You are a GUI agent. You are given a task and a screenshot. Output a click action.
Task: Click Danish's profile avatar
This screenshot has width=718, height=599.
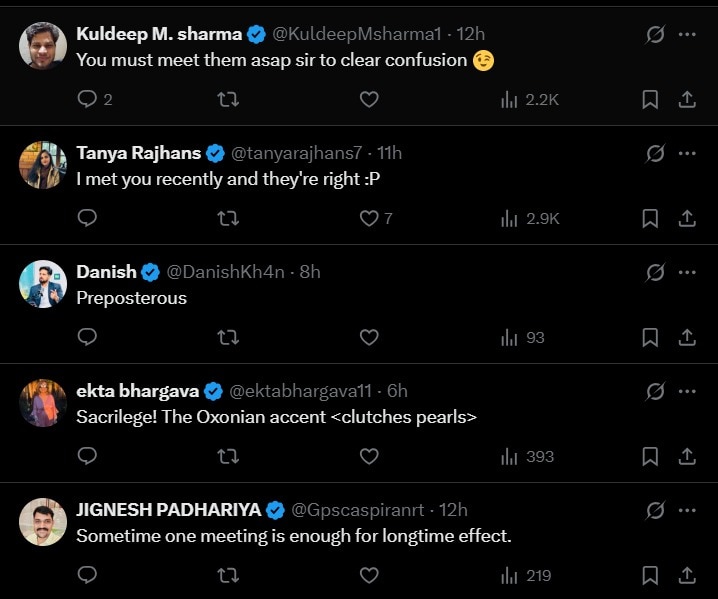coord(43,284)
